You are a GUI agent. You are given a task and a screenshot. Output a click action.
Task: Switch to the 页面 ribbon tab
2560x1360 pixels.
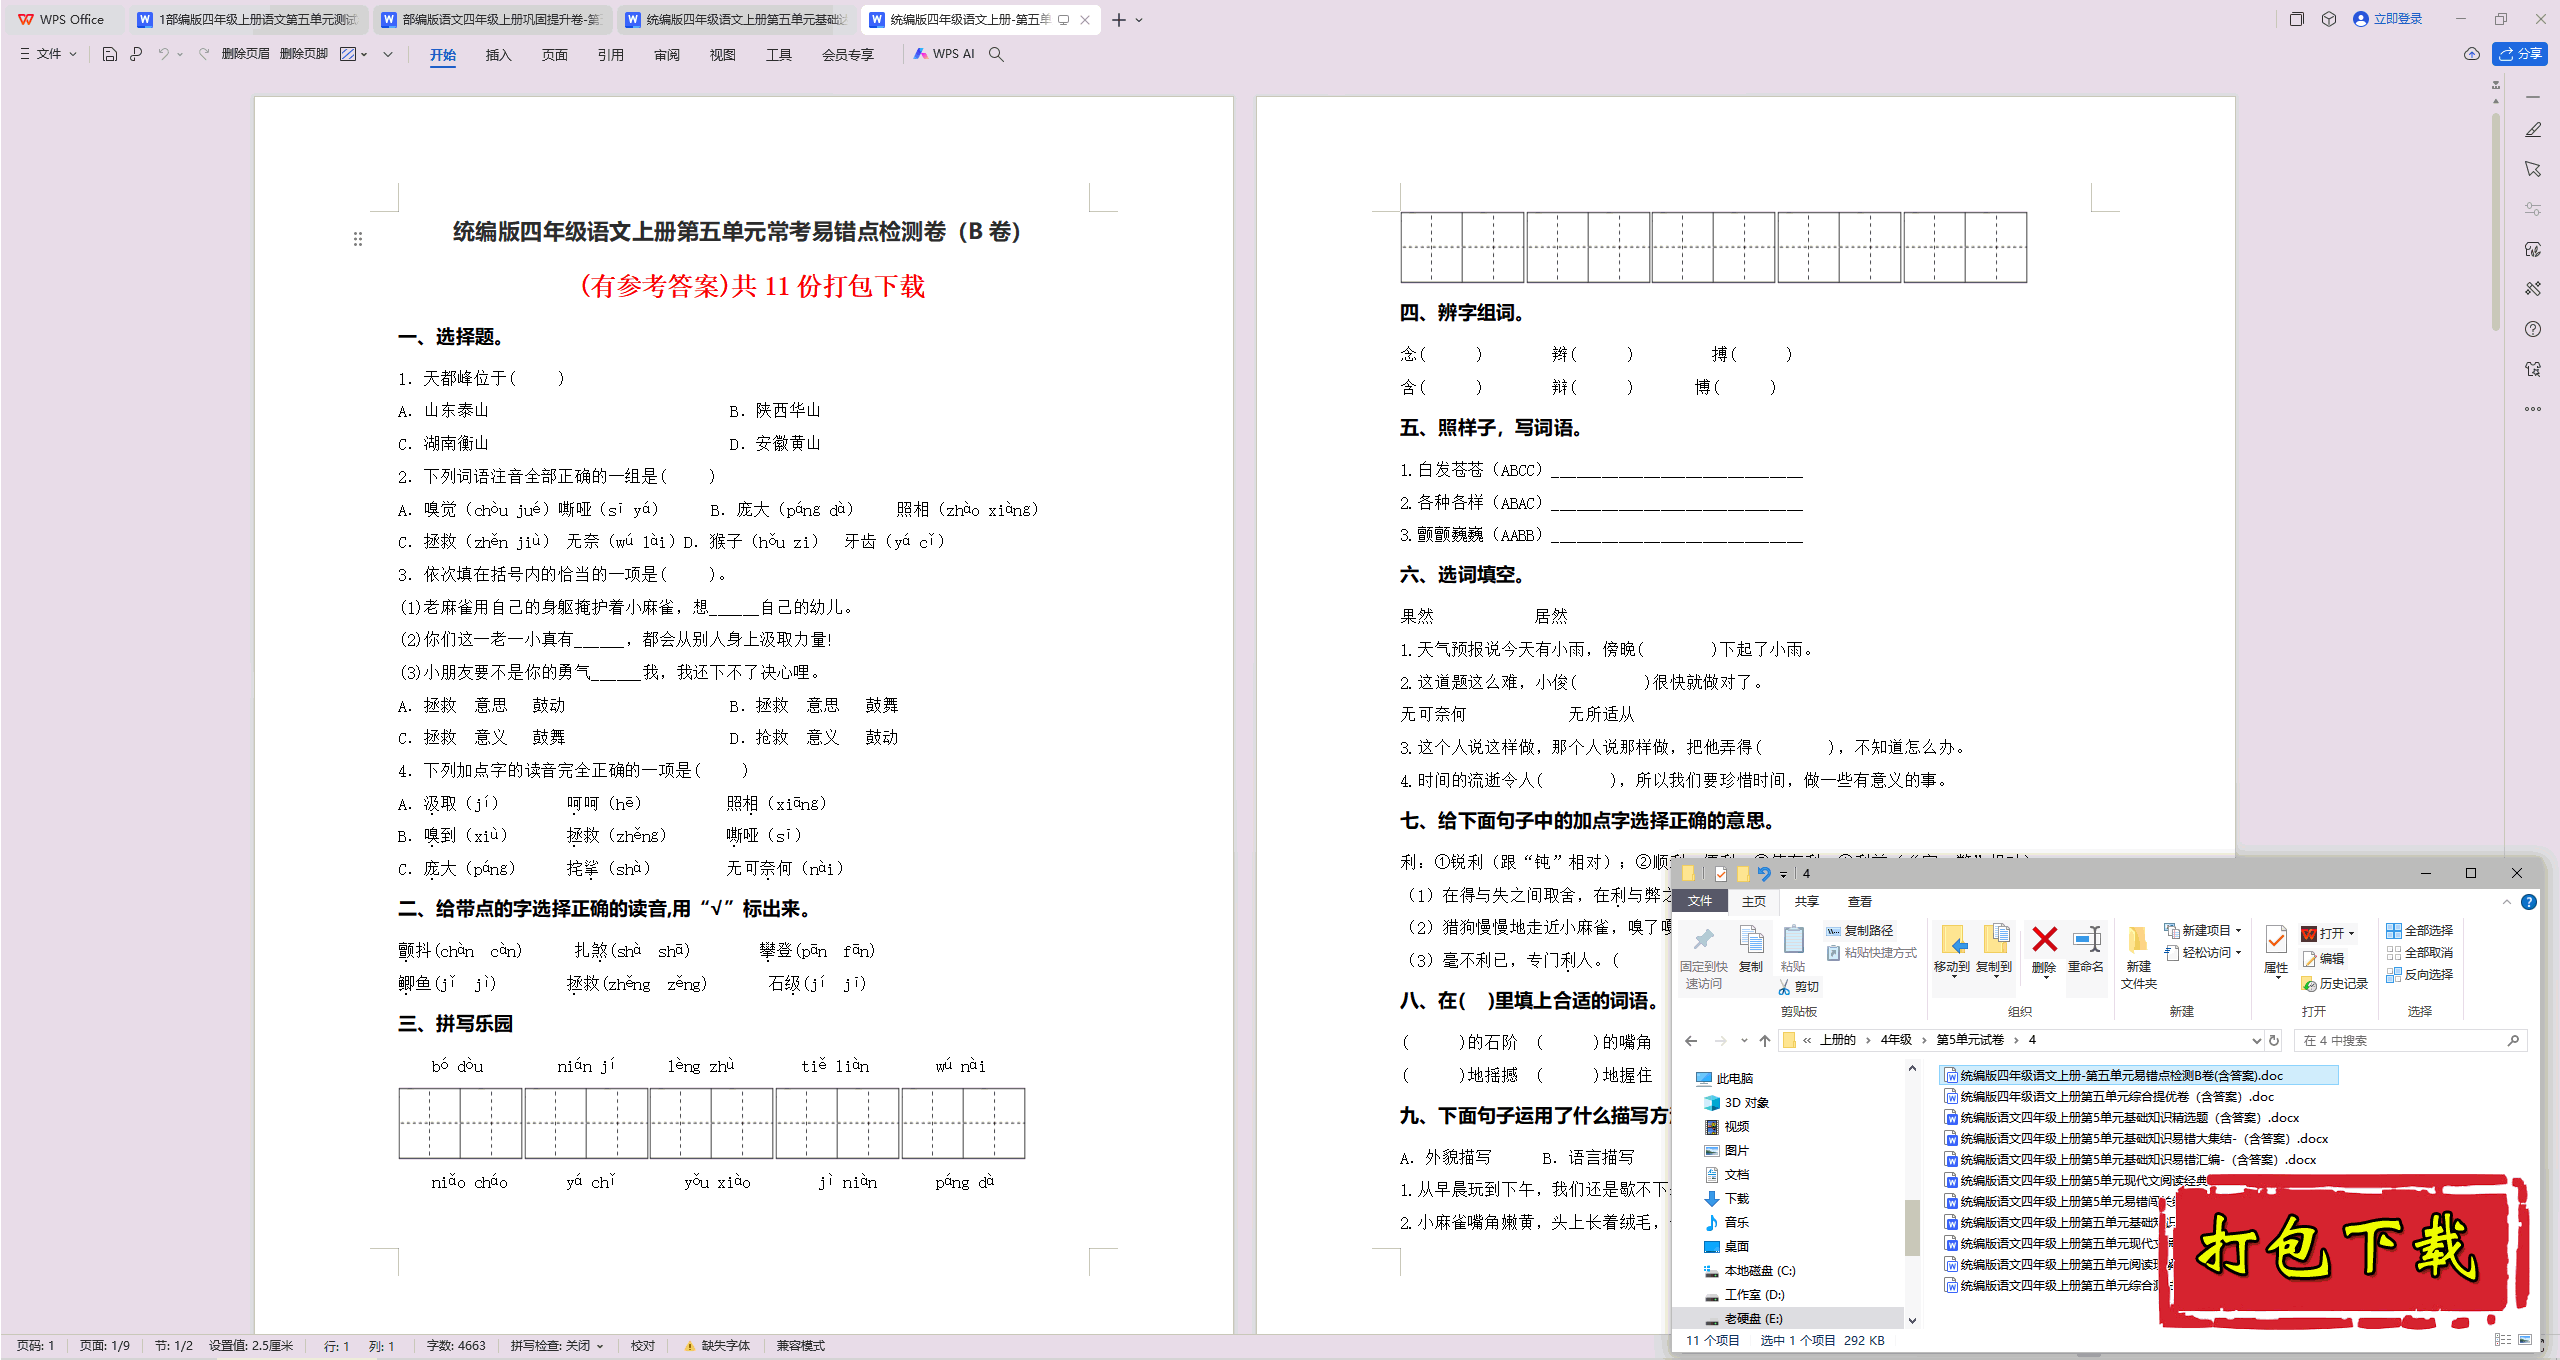[554, 55]
